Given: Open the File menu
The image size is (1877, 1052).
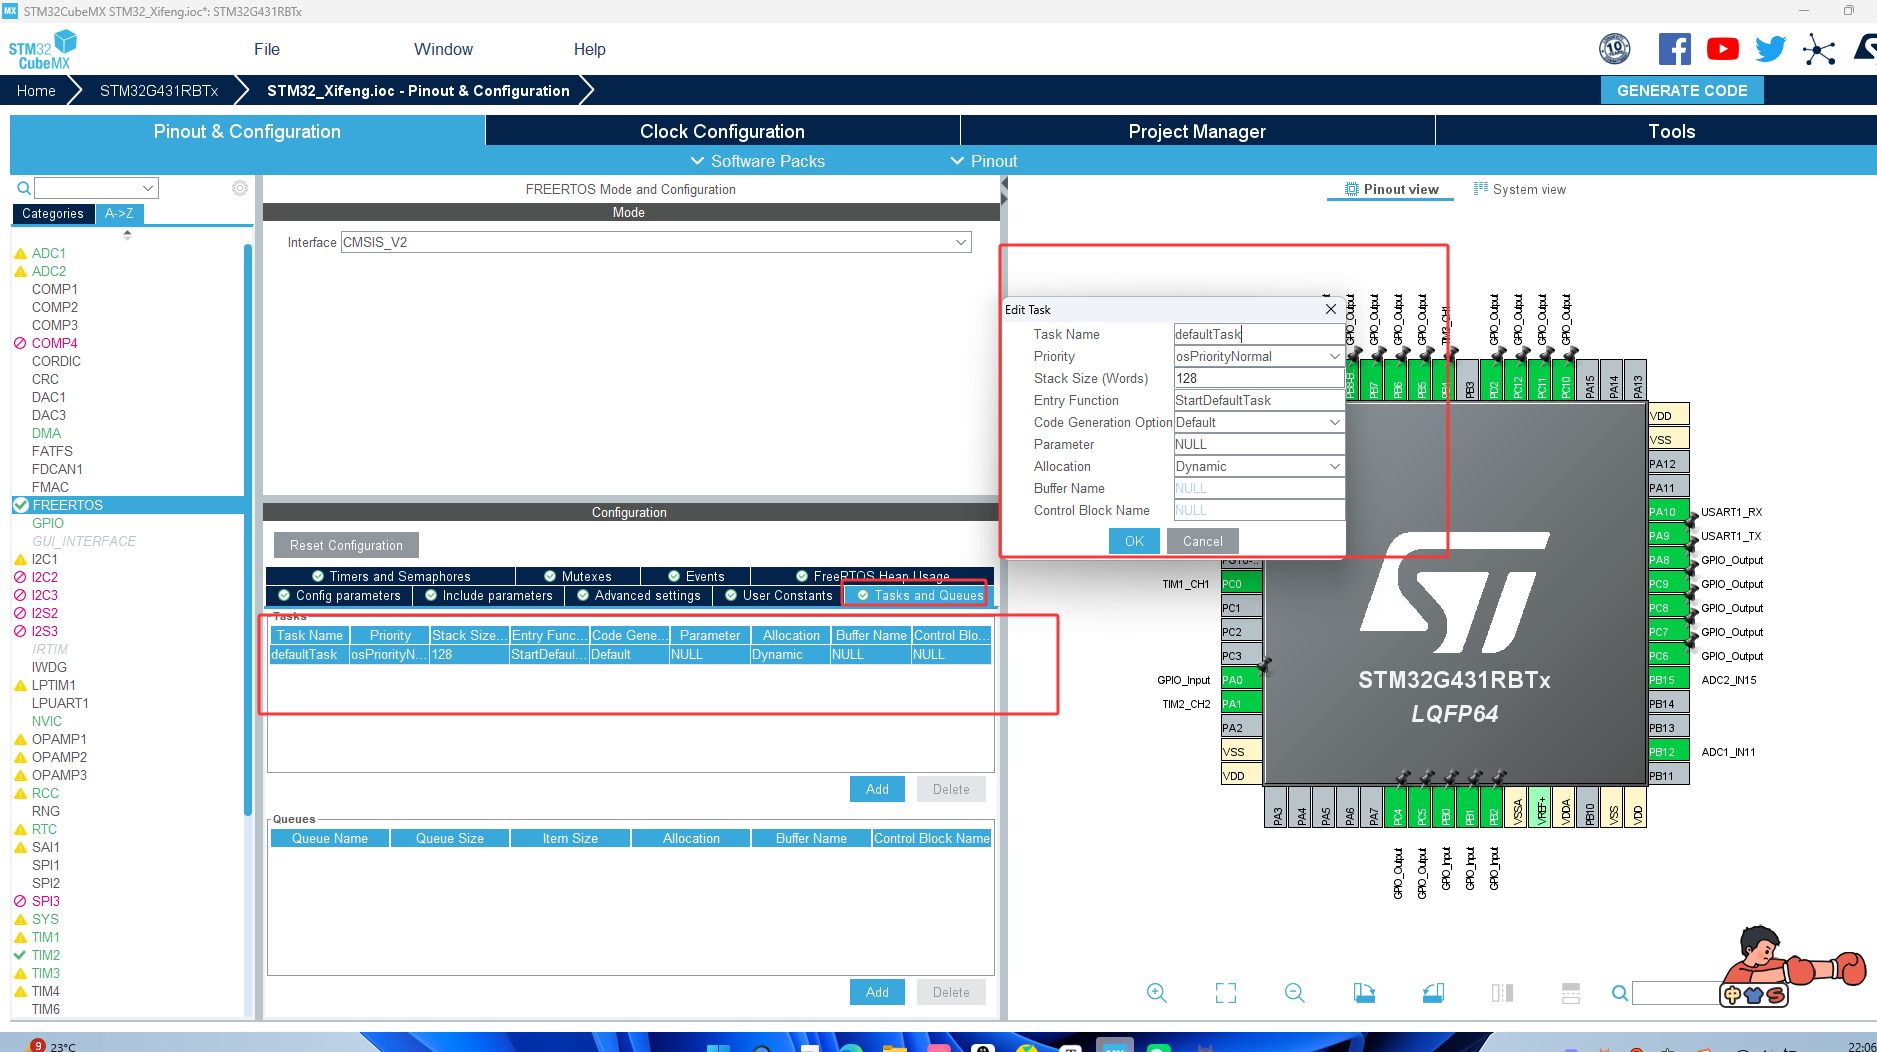Looking at the screenshot, I should tap(267, 49).
